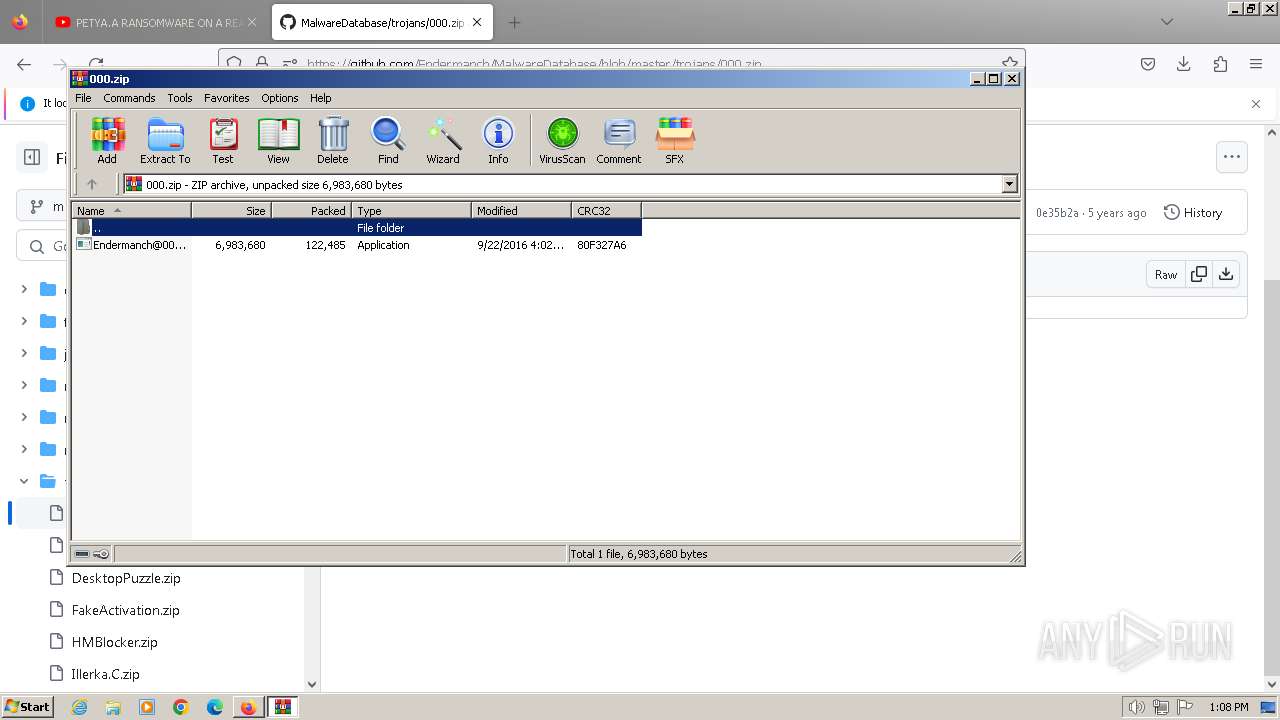The width and height of the screenshot is (1280, 720).
Task: Run the Test archive tool
Action: click(223, 140)
